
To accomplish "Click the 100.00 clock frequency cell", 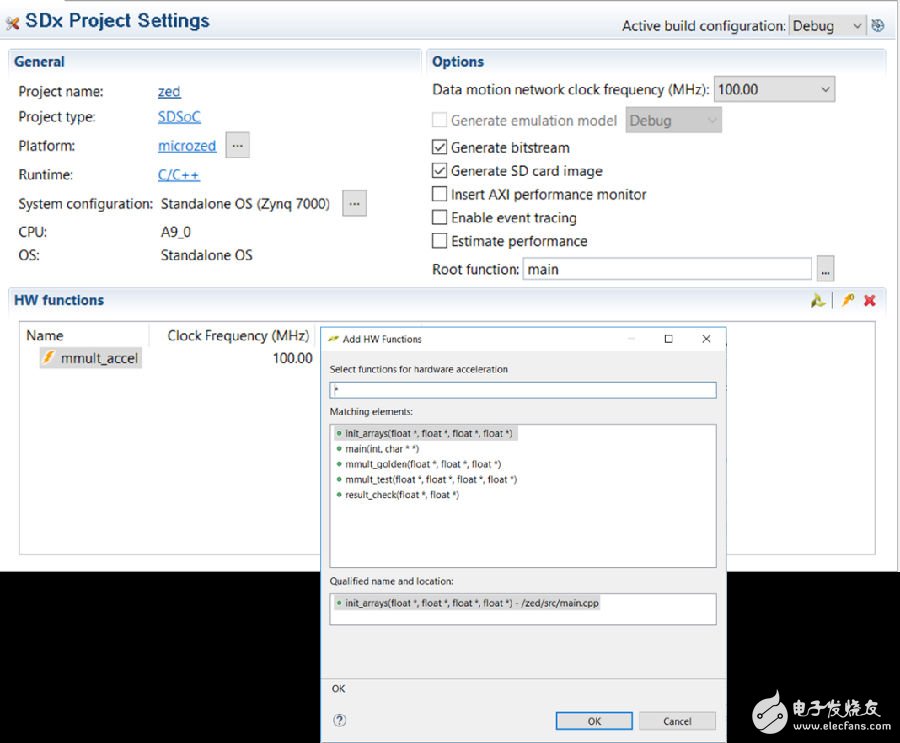I will pyautogui.click(x=292, y=358).
